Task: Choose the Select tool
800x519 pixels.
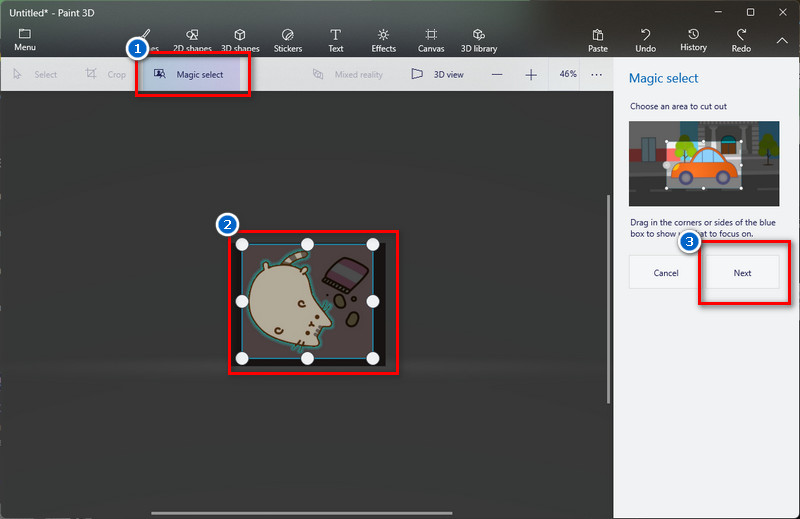Action: (x=35, y=75)
